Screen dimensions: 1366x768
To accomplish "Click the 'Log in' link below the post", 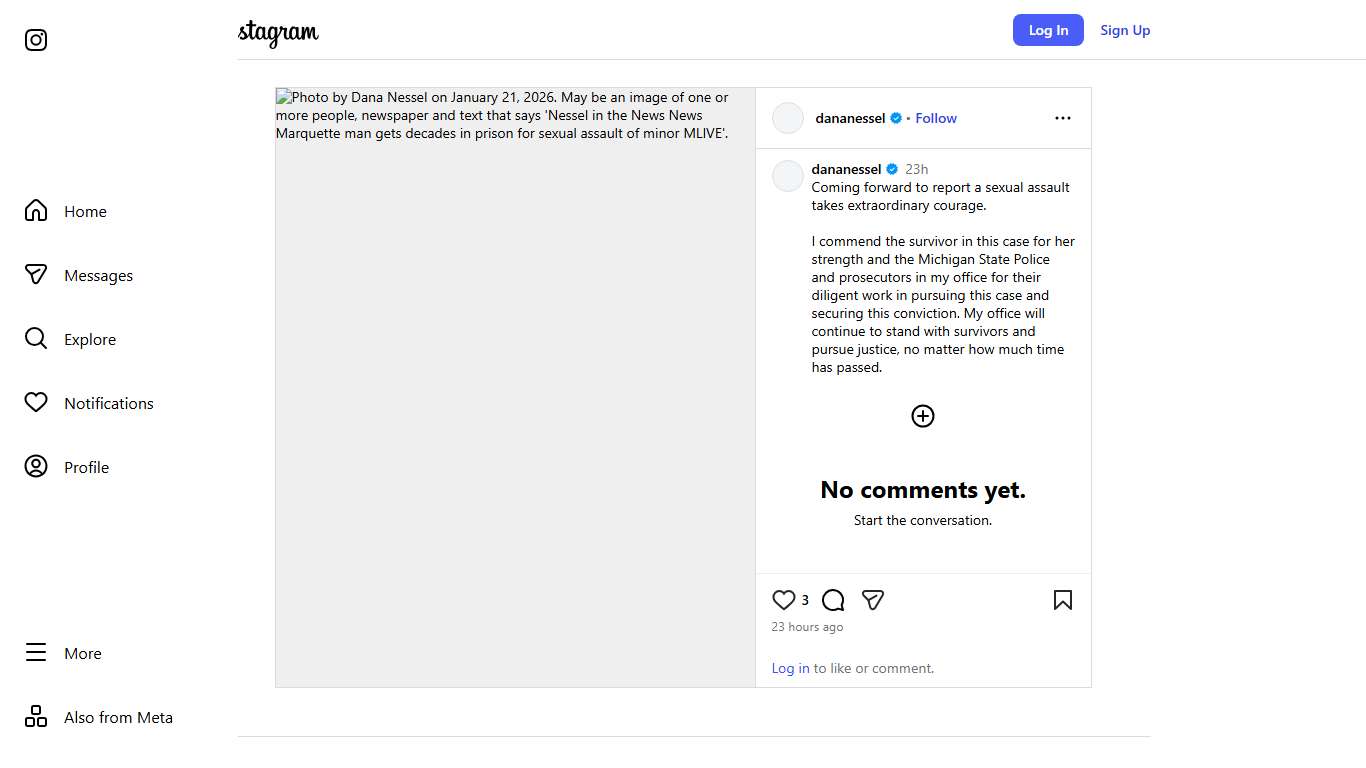I will pyautogui.click(x=790, y=668).
